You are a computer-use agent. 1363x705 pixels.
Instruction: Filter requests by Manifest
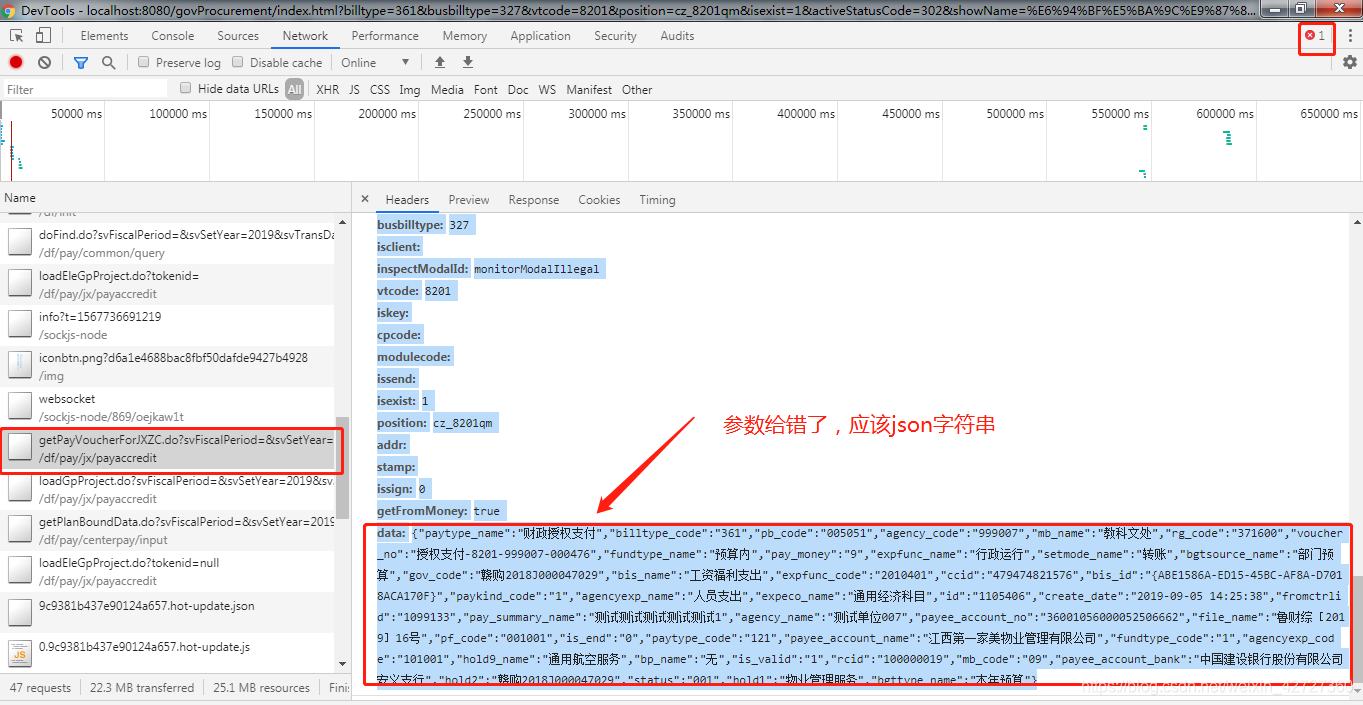point(589,89)
